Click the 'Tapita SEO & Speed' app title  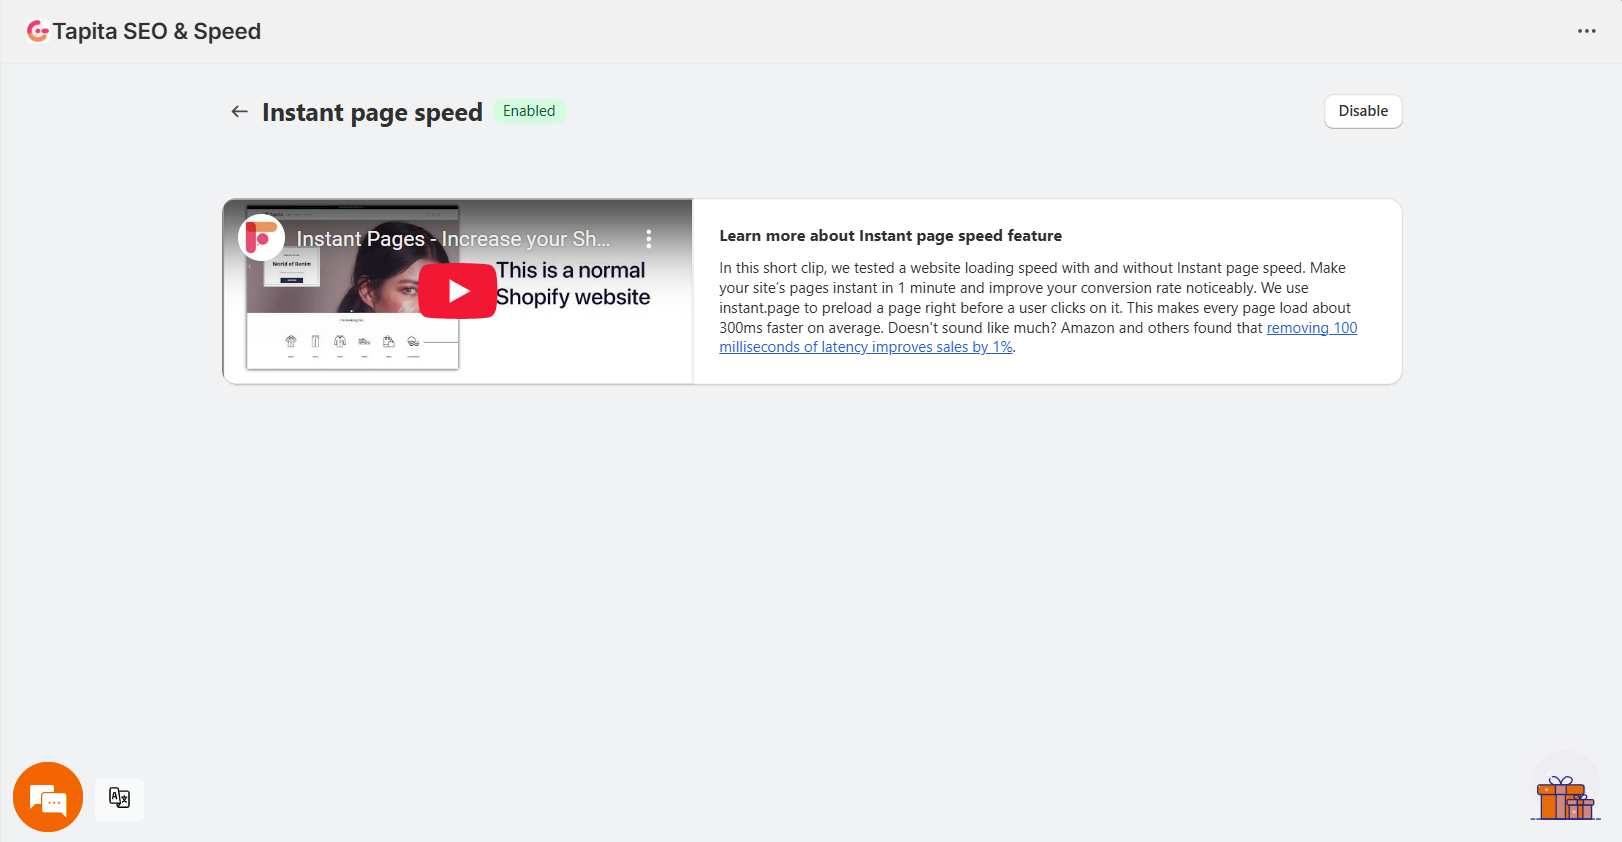pyautogui.click(x=157, y=32)
